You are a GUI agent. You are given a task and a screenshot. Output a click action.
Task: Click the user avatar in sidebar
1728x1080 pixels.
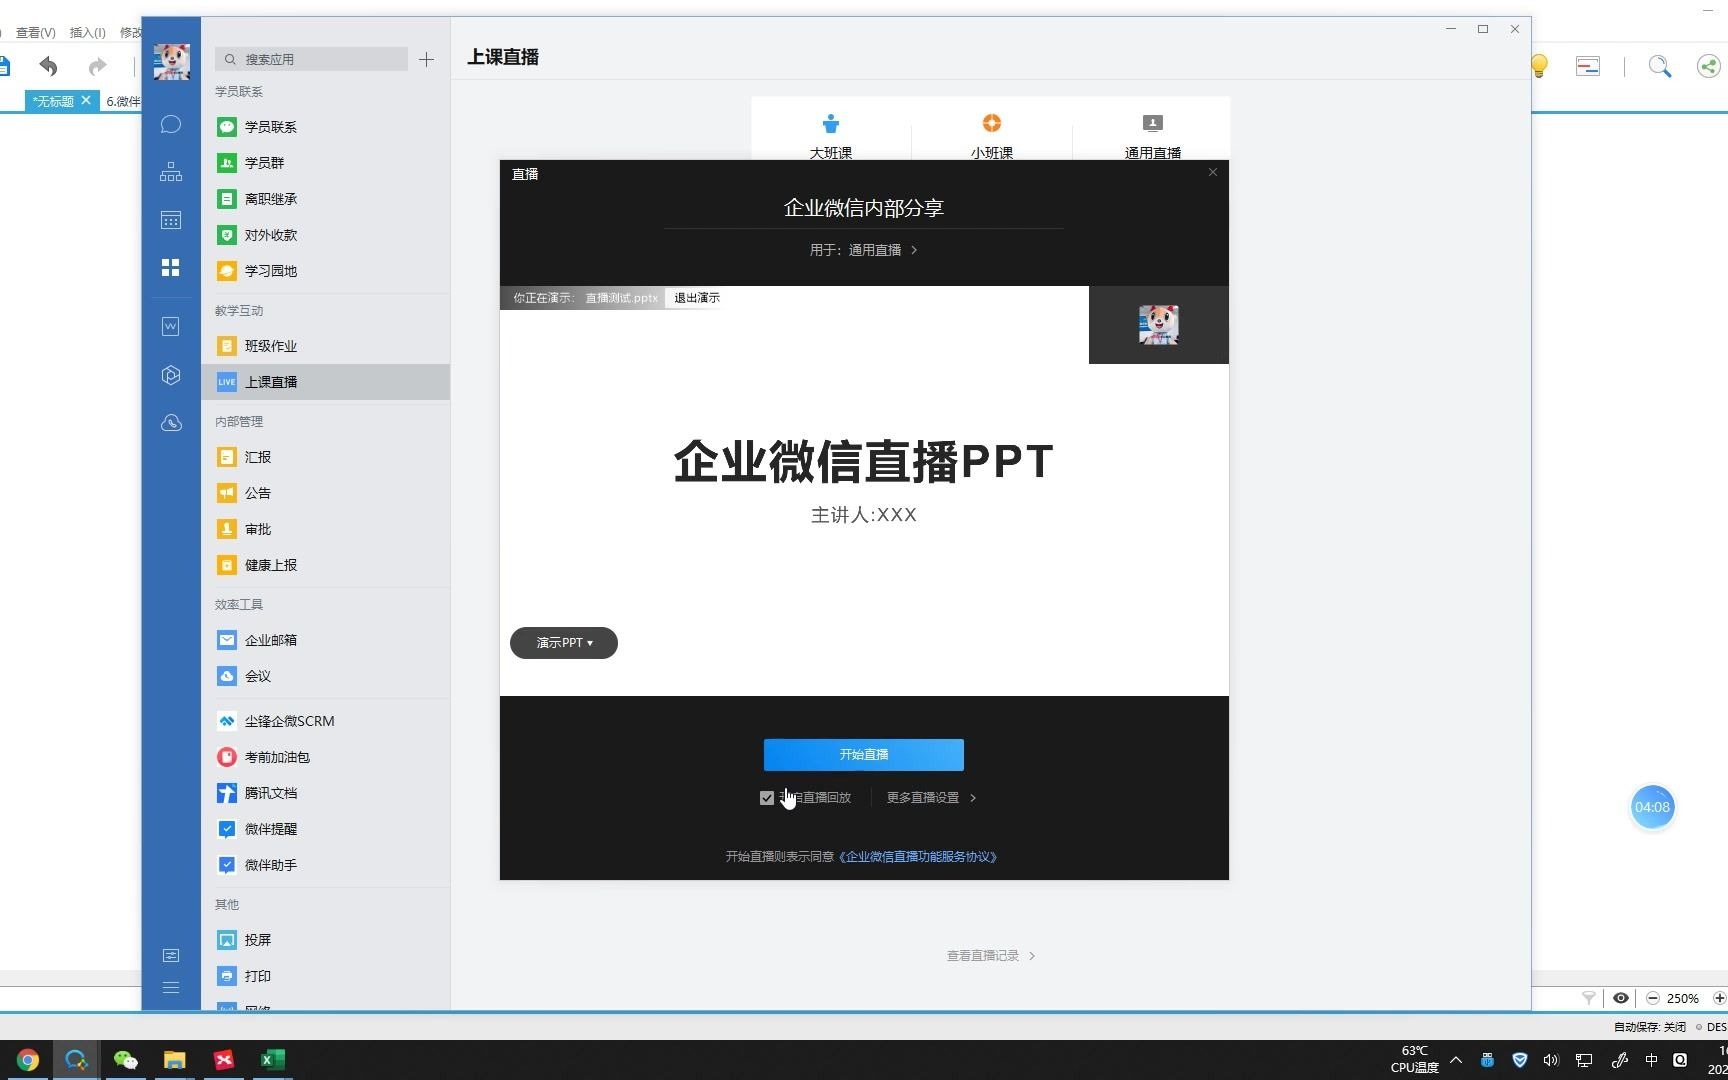(172, 62)
